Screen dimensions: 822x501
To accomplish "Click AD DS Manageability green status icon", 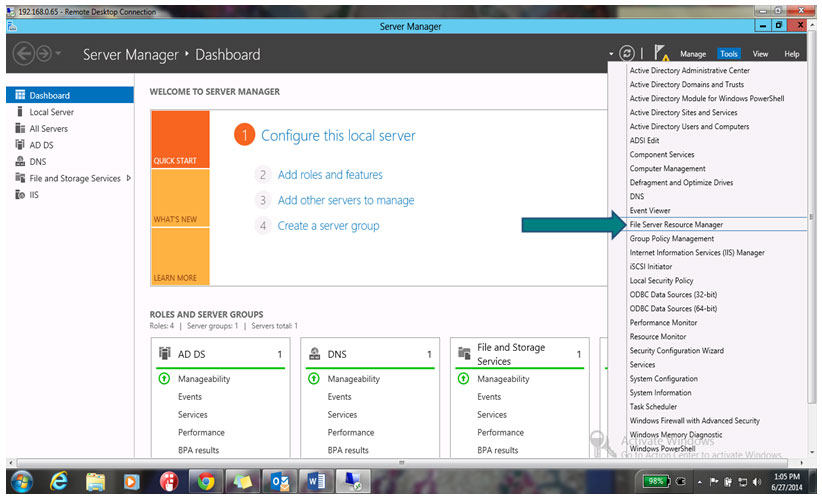I will (x=164, y=378).
